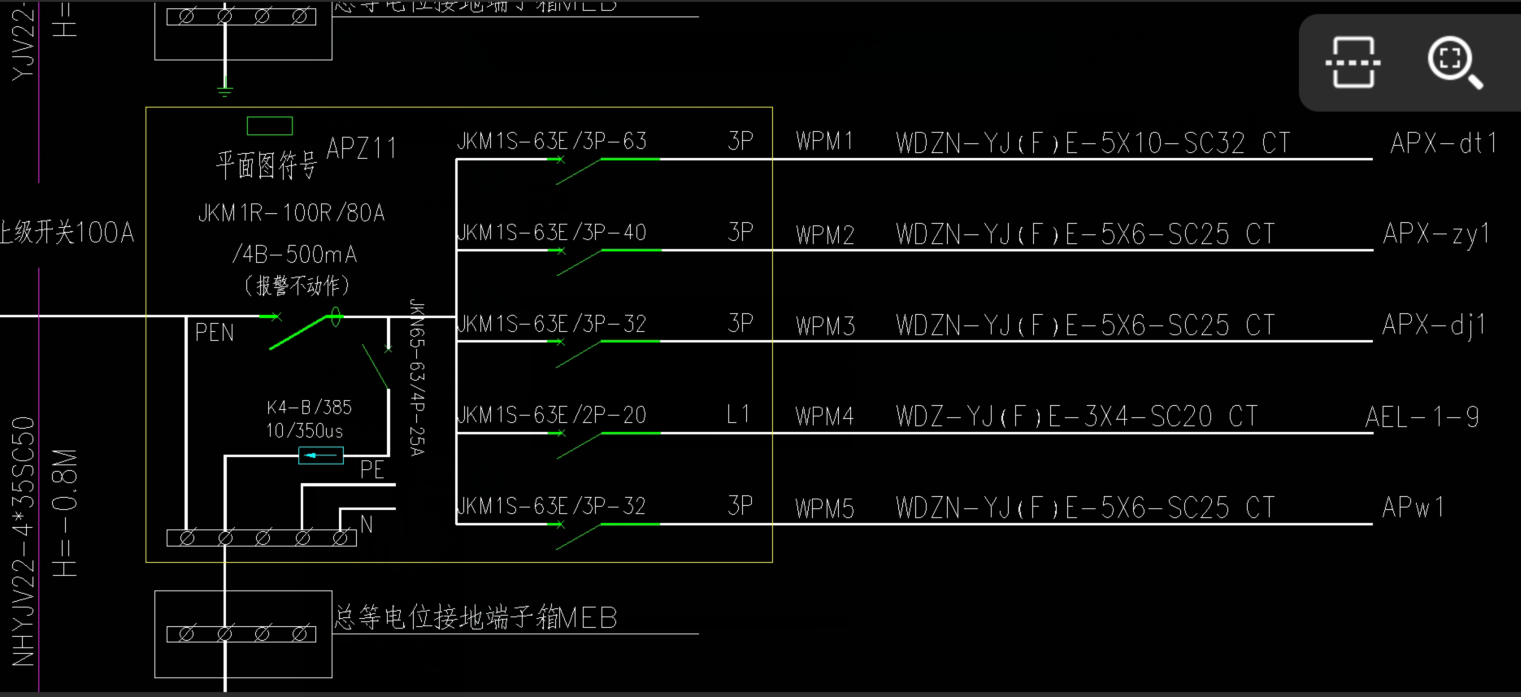
Task: Click the K4-B/385 surge protector label
Action: tap(308, 408)
